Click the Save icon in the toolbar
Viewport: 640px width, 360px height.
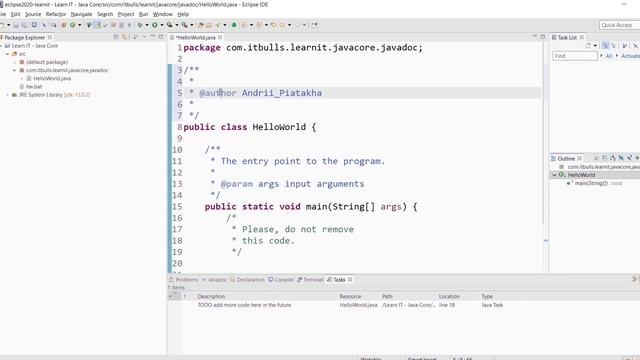pos(16,25)
